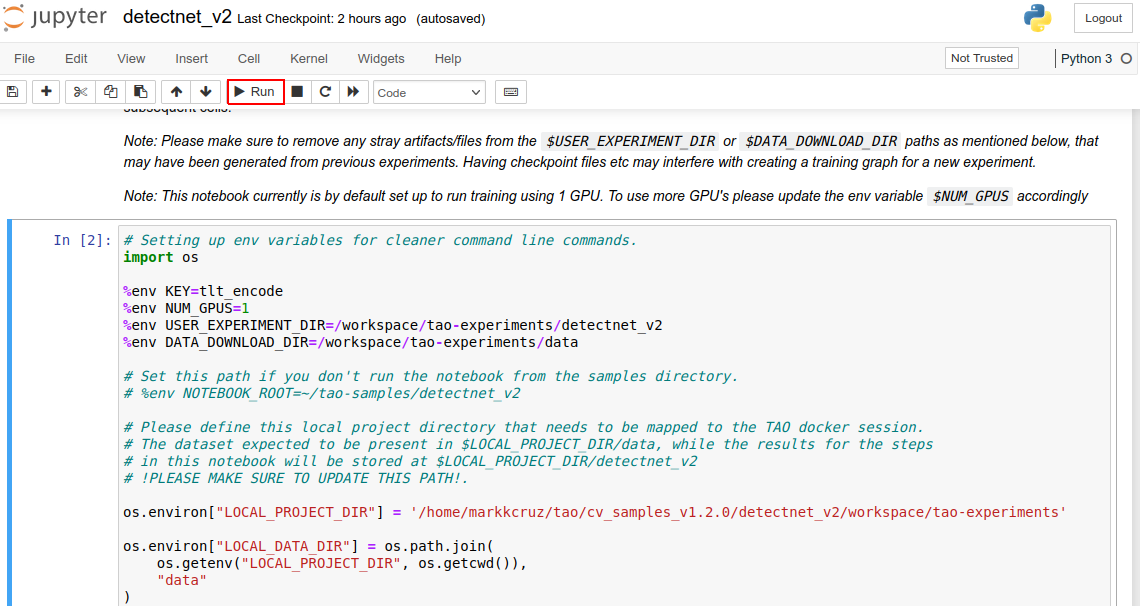Click the 'Setting up env variables' comment
Image resolution: width=1140 pixels, height=606 pixels.
pos(380,241)
